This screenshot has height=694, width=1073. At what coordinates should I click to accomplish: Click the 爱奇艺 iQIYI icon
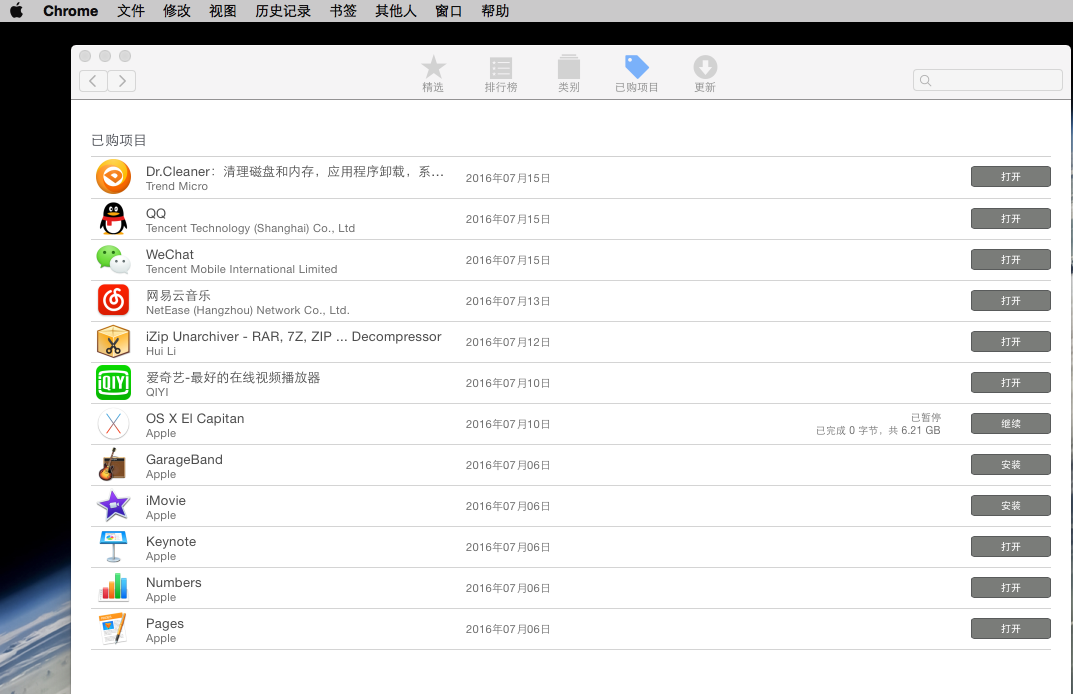114,383
